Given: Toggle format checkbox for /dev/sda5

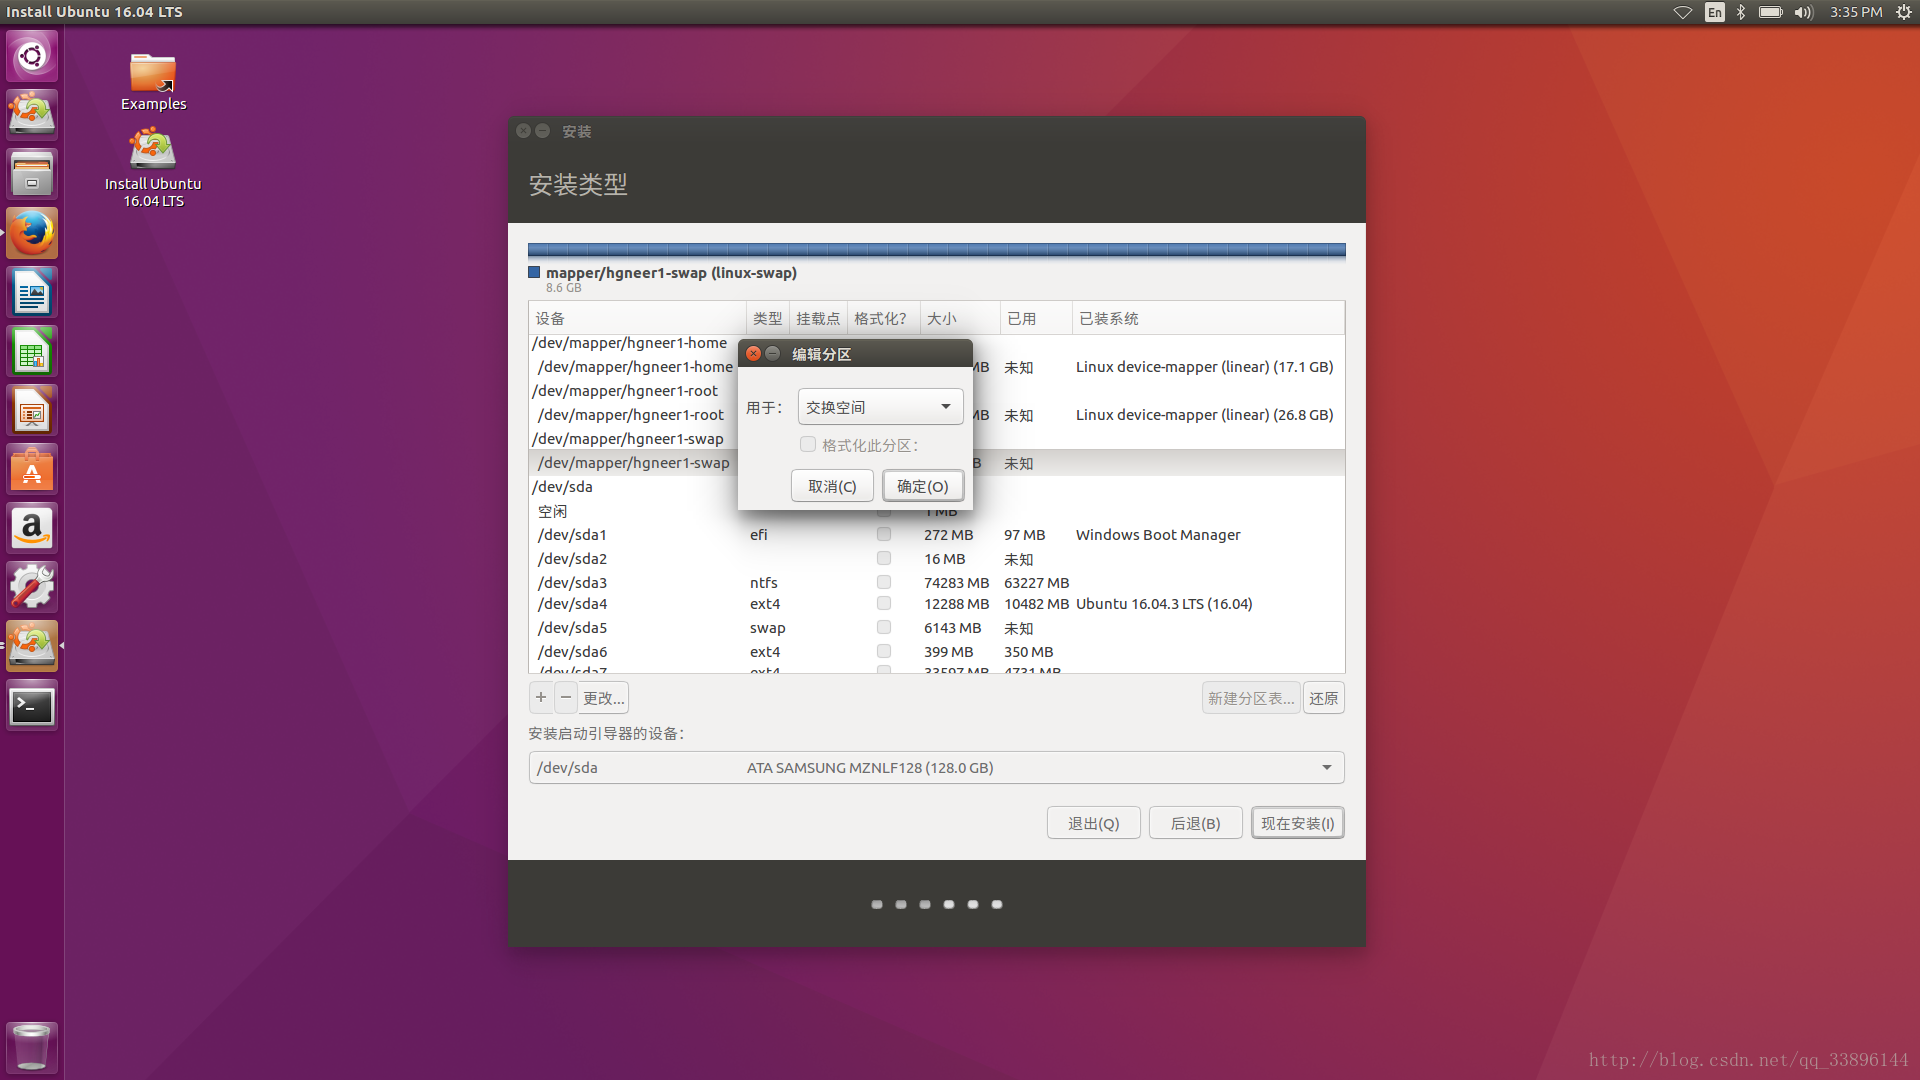Looking at the screenshot, I should [884, 628].
